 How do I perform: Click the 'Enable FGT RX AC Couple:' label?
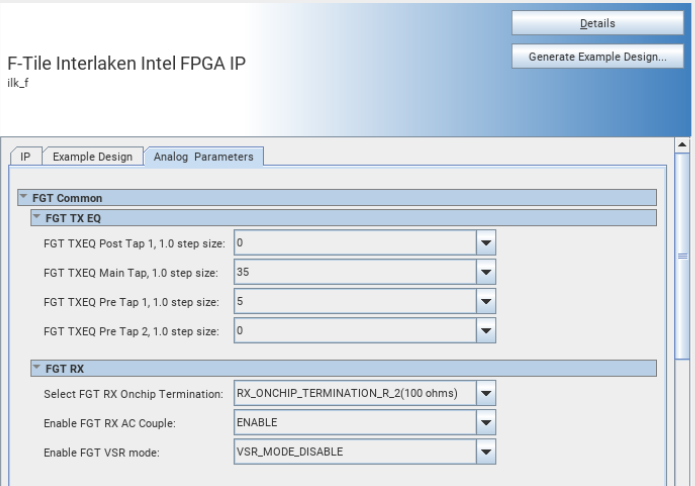[x=109, y=423]
